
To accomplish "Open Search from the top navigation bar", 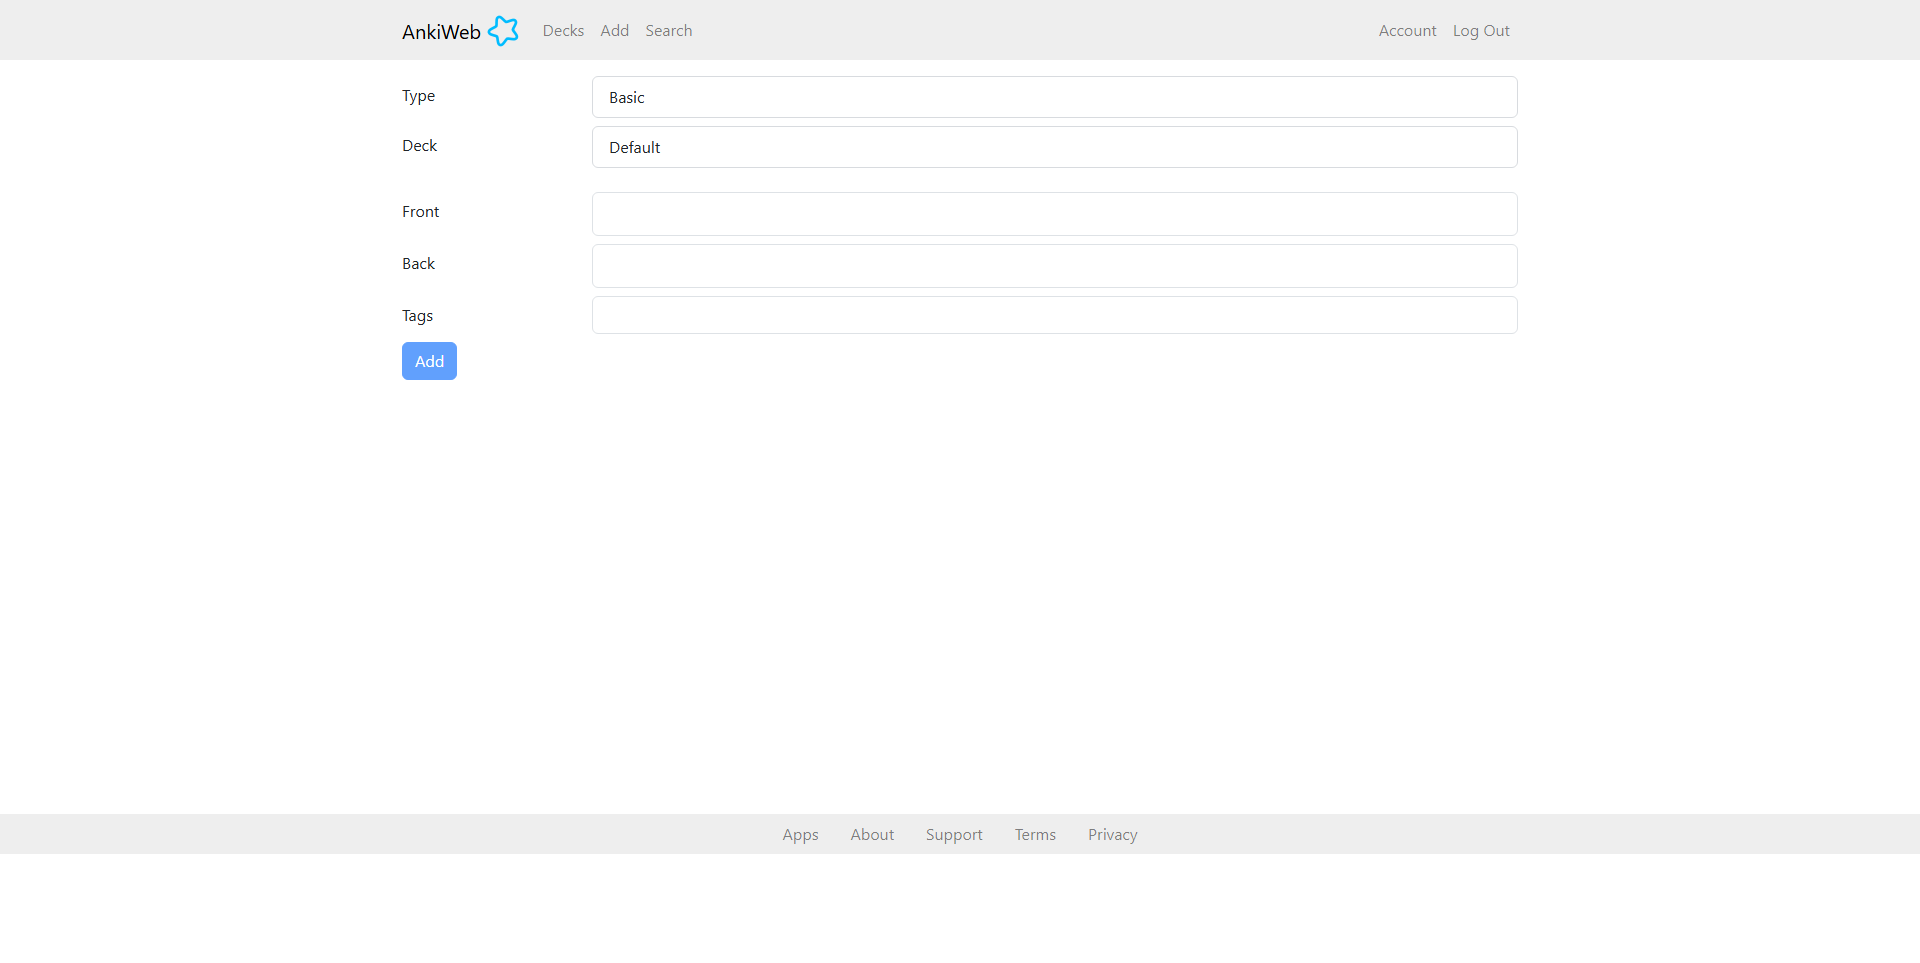I will pyautogui.click(x=668, y=31).
